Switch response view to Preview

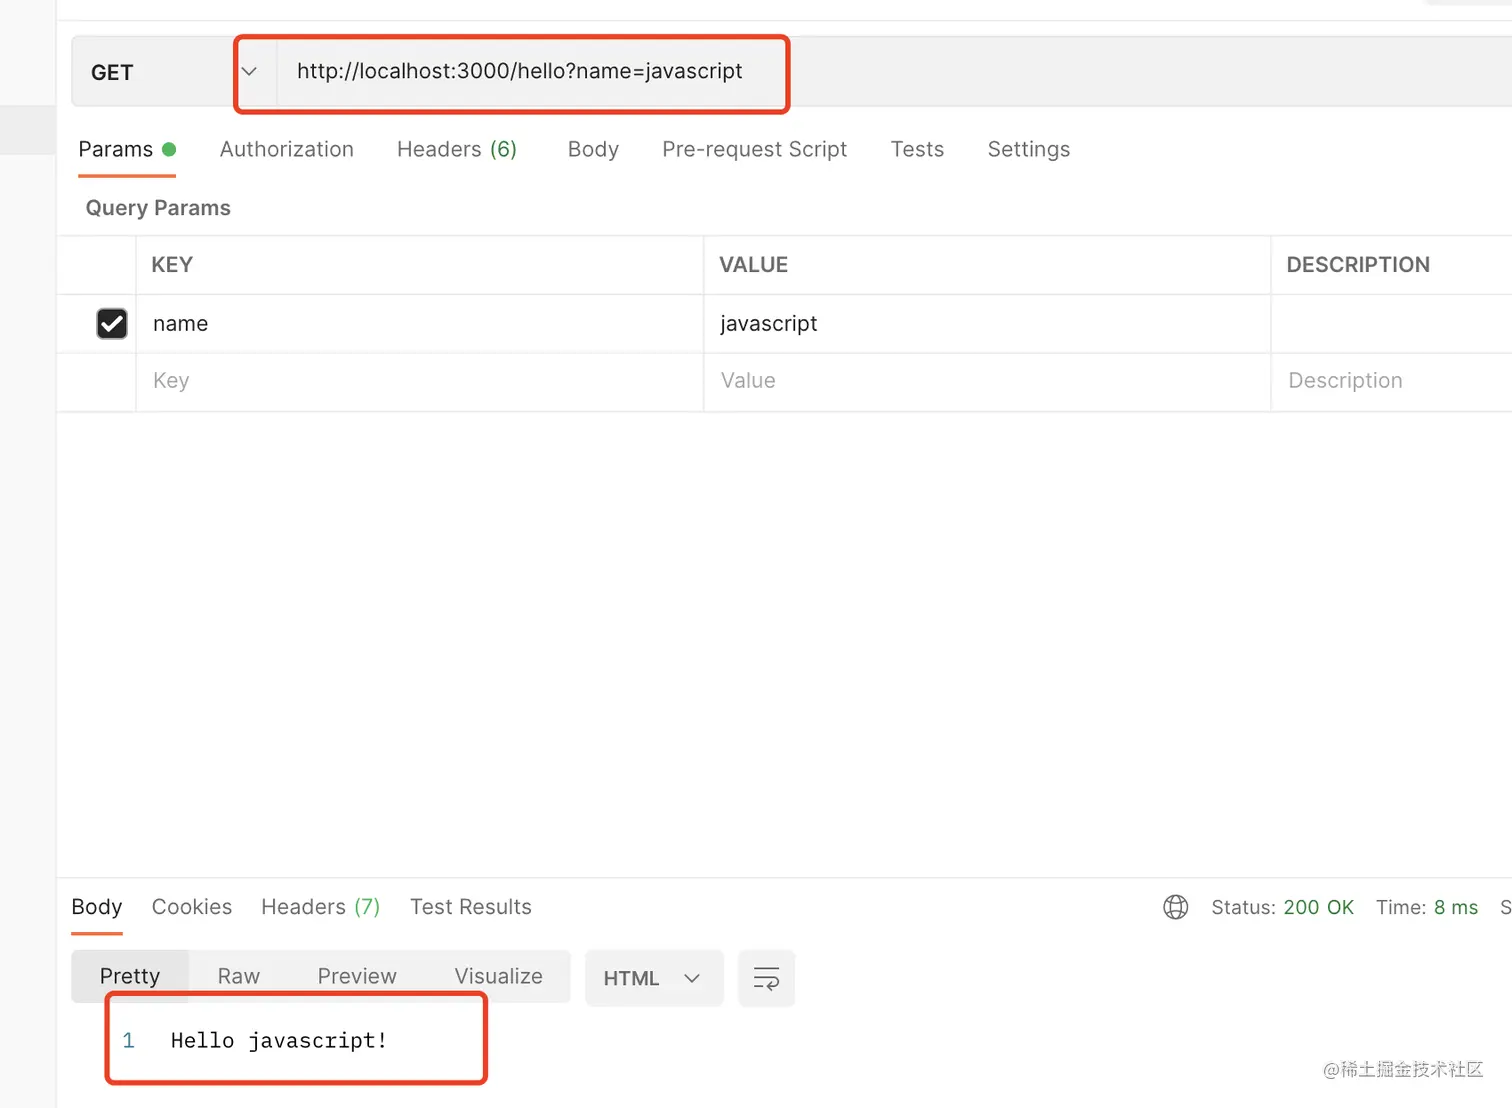coord(357,976)
